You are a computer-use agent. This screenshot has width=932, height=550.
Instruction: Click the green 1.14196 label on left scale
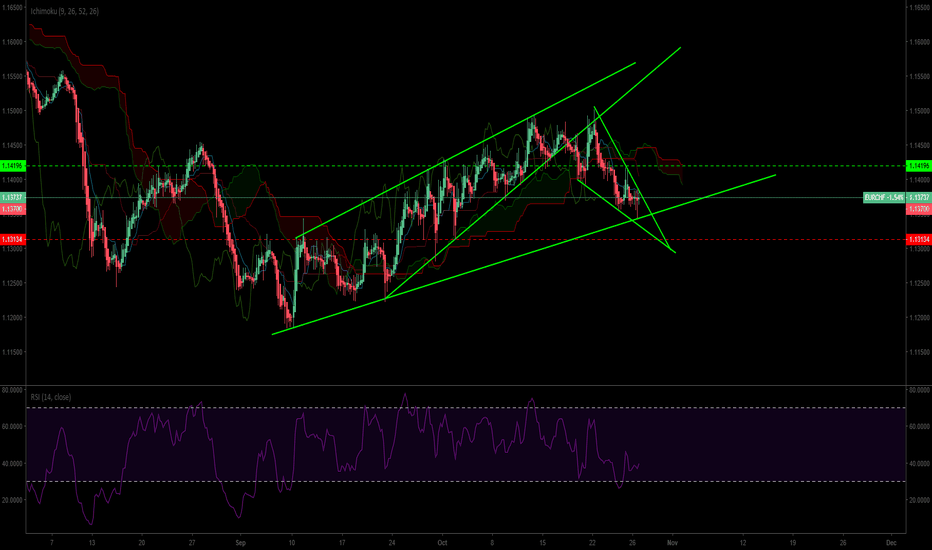(12, 166)
